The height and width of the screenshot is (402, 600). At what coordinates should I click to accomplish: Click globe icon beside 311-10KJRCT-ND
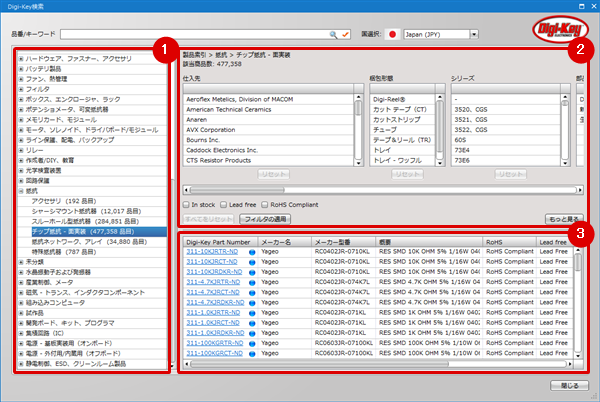point(252,262)
